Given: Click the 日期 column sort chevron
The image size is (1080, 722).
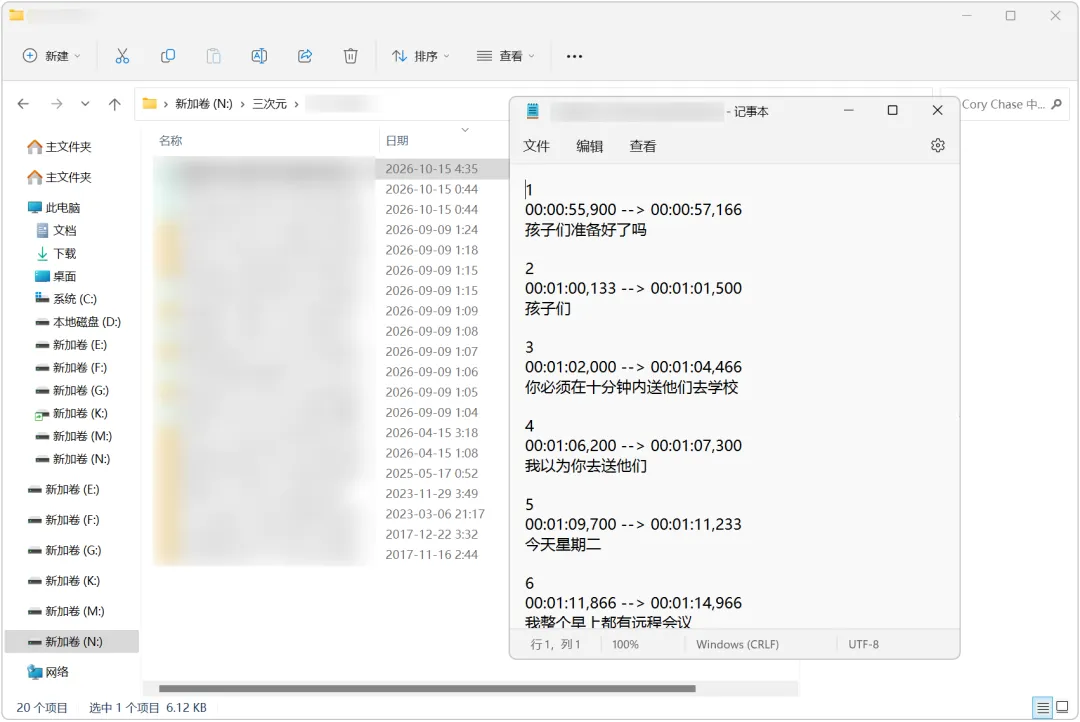Looking at the screenshot, I should coord(465,130).
